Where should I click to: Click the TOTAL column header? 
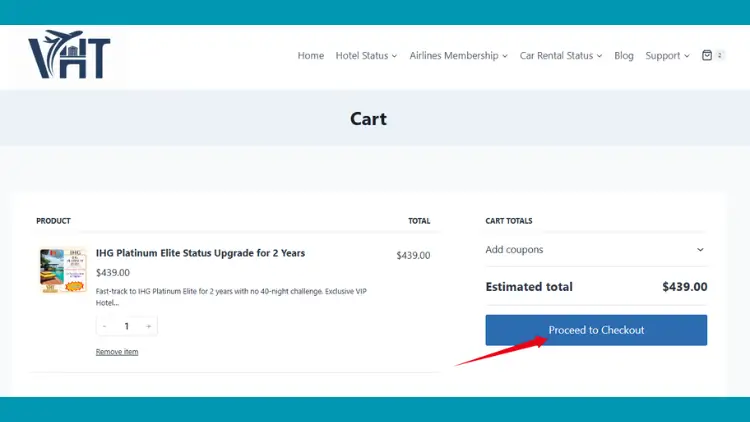tap(419, 221)
